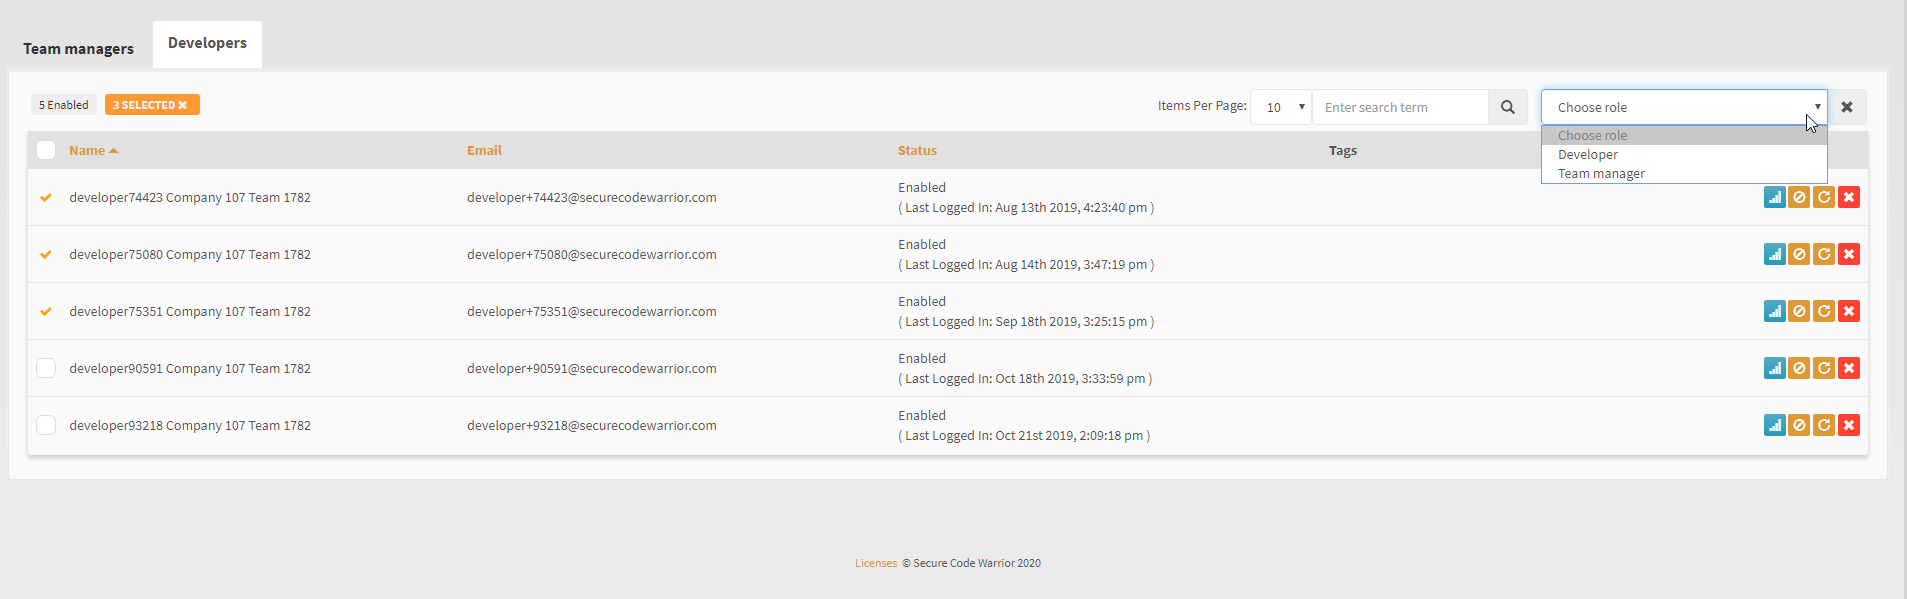Switch to the Team managers tab

(x=79, y=49)
